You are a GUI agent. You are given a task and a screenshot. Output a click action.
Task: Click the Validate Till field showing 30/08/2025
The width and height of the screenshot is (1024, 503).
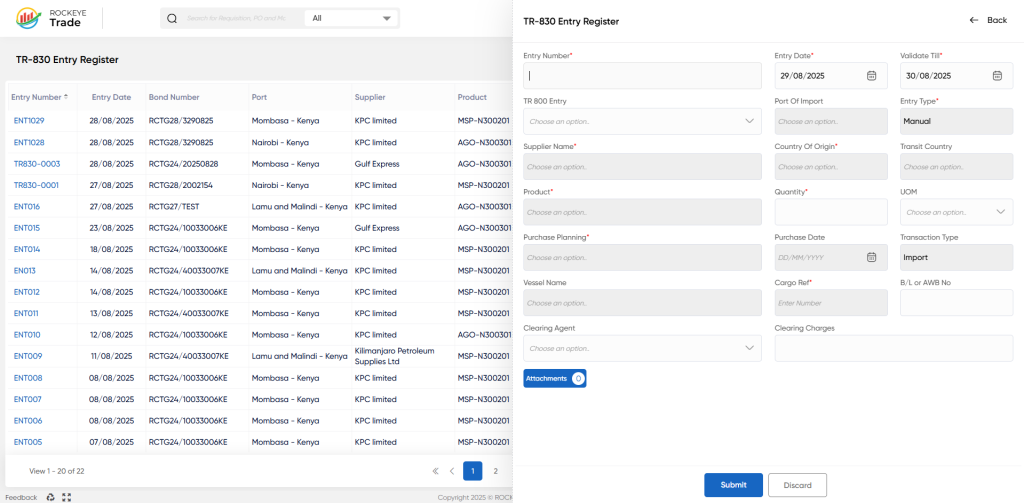tap(957, 76)
